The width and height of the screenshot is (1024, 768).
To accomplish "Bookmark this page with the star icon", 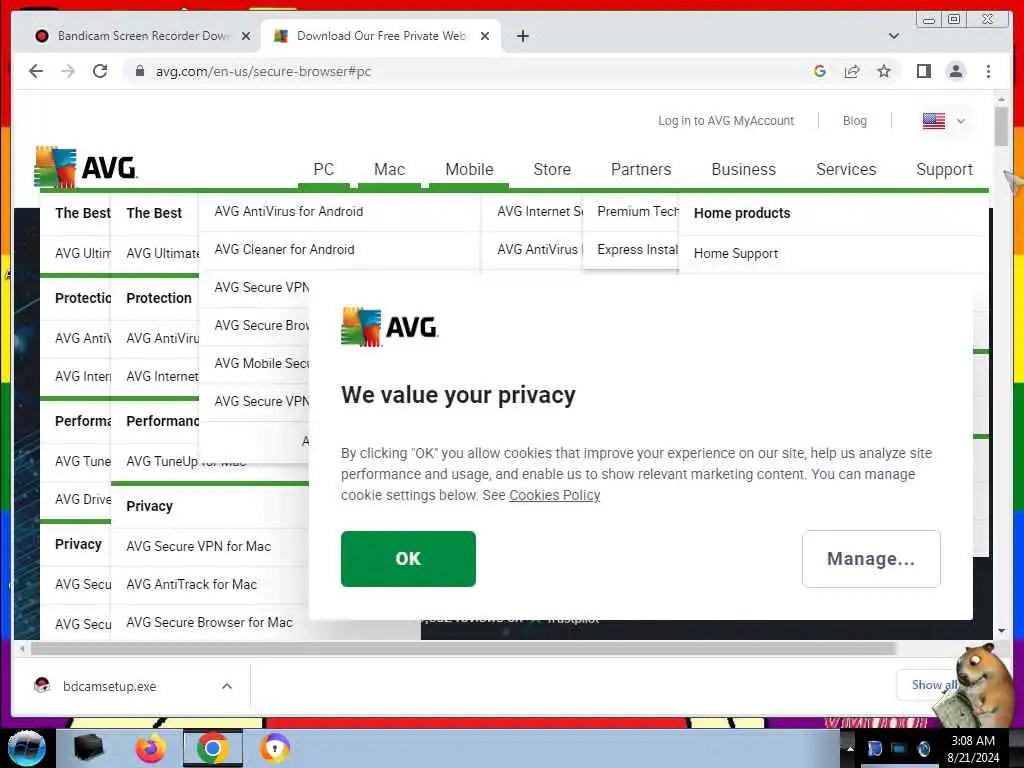I will point(884,71).
